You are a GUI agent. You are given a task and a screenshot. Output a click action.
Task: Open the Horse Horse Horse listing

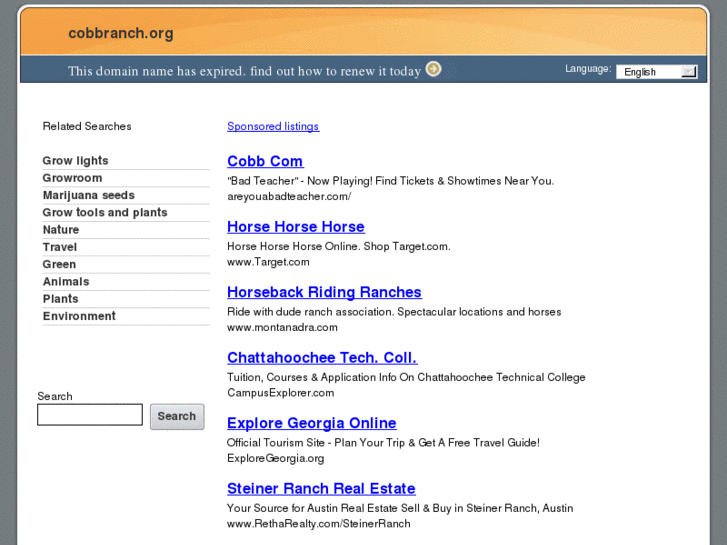[296, 227]
